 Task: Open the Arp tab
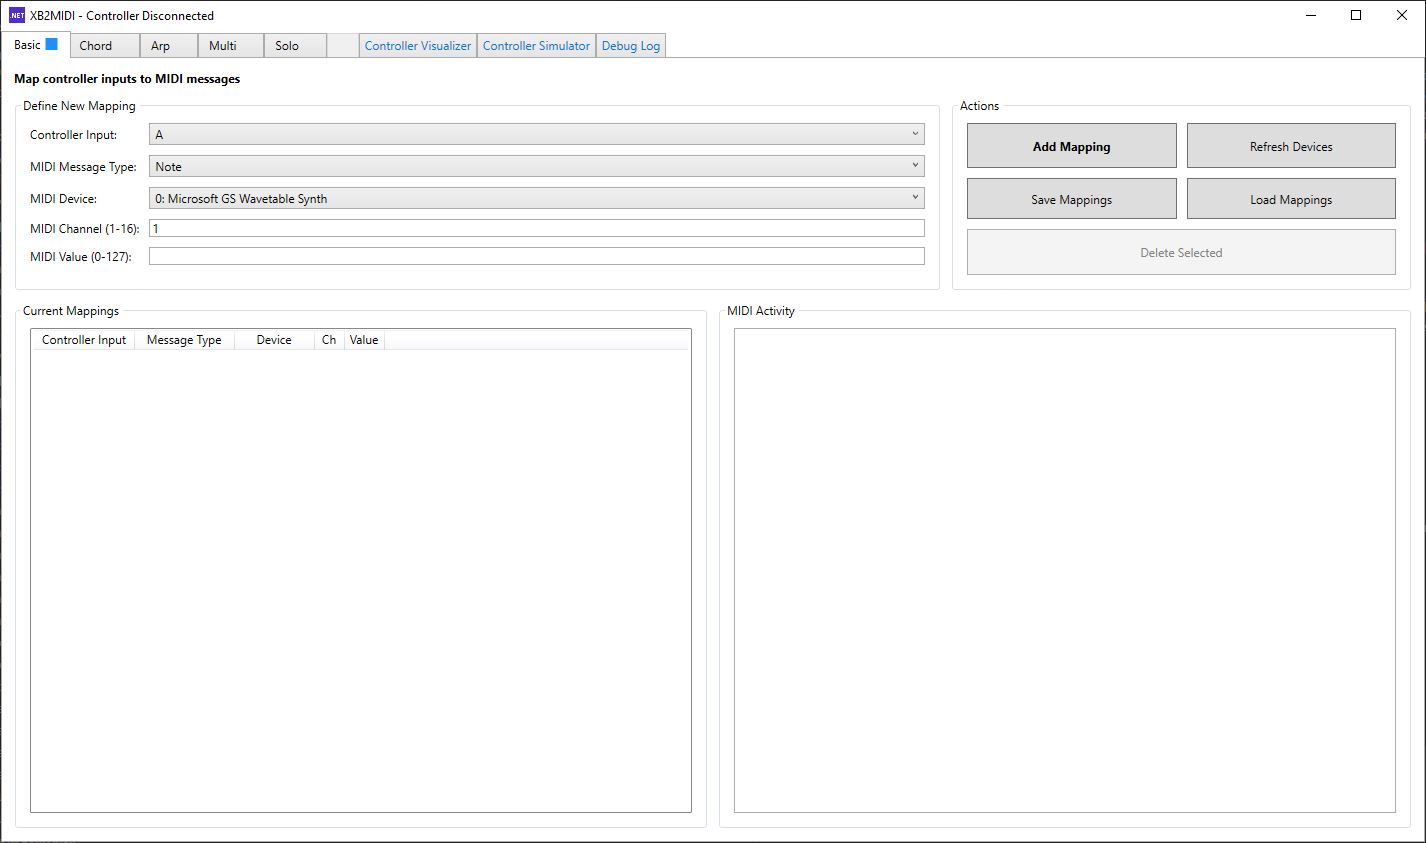[160, 46]
